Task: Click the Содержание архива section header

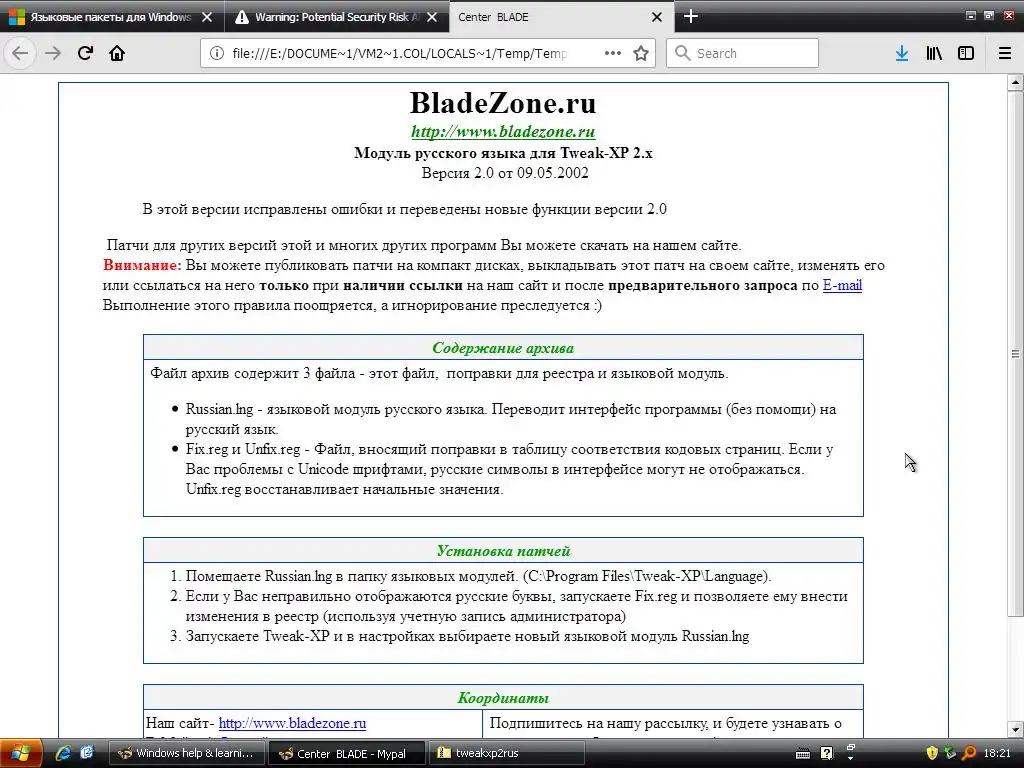Action: tap(503, 348)
